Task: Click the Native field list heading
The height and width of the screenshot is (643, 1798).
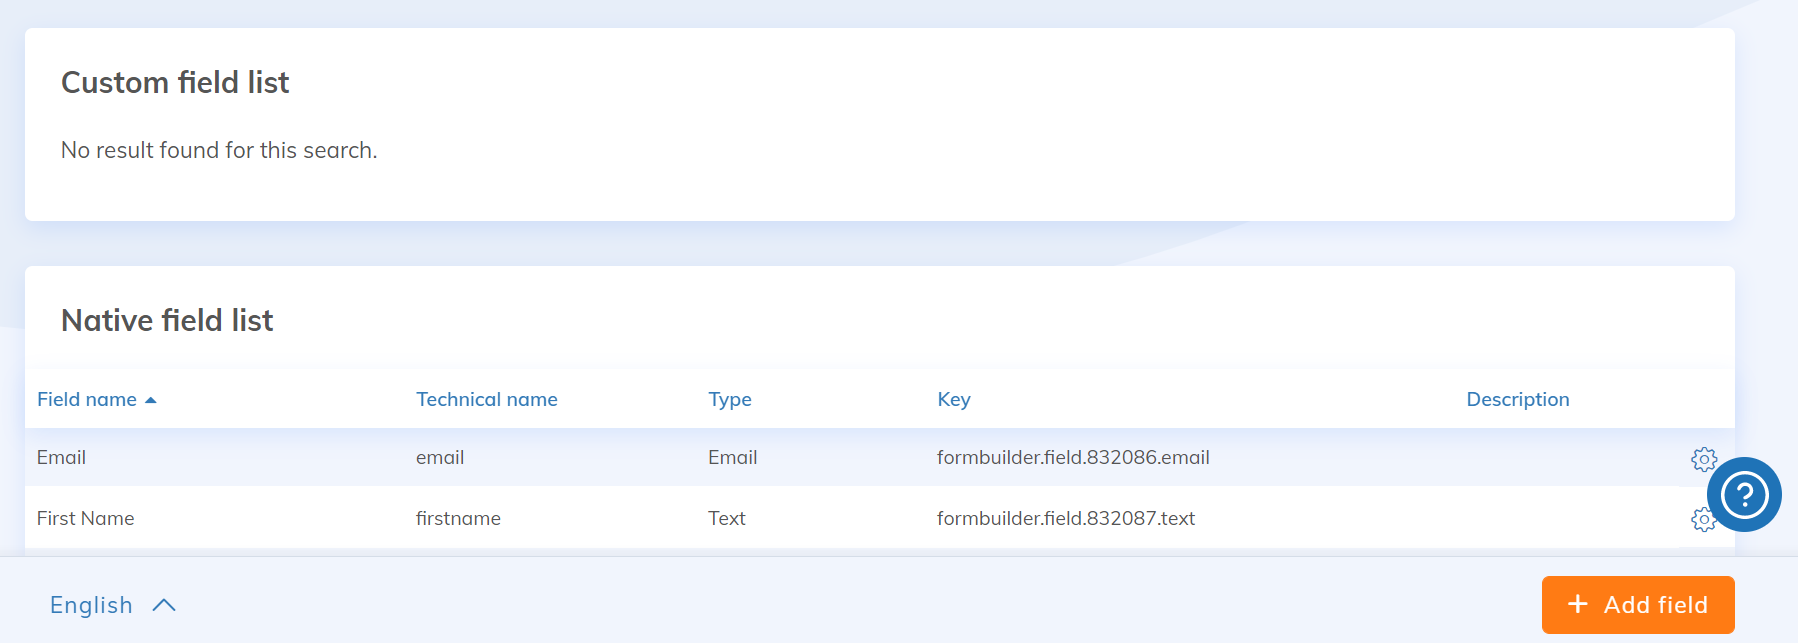Action: (167, 320)
